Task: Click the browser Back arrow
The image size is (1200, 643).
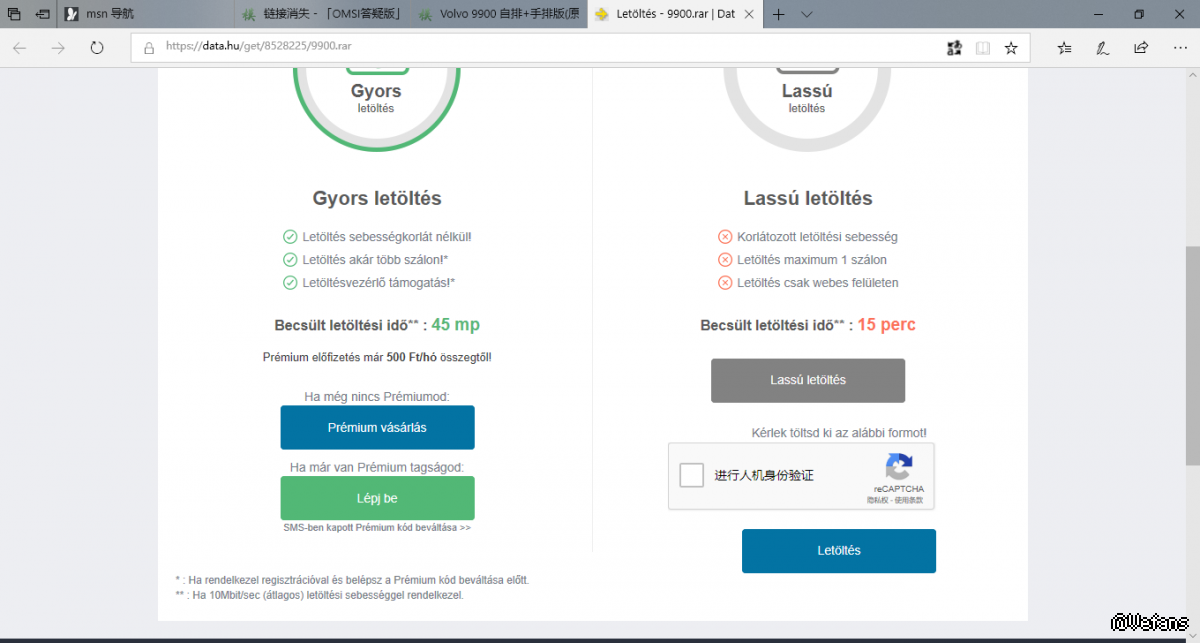Action: click(20, 47)
